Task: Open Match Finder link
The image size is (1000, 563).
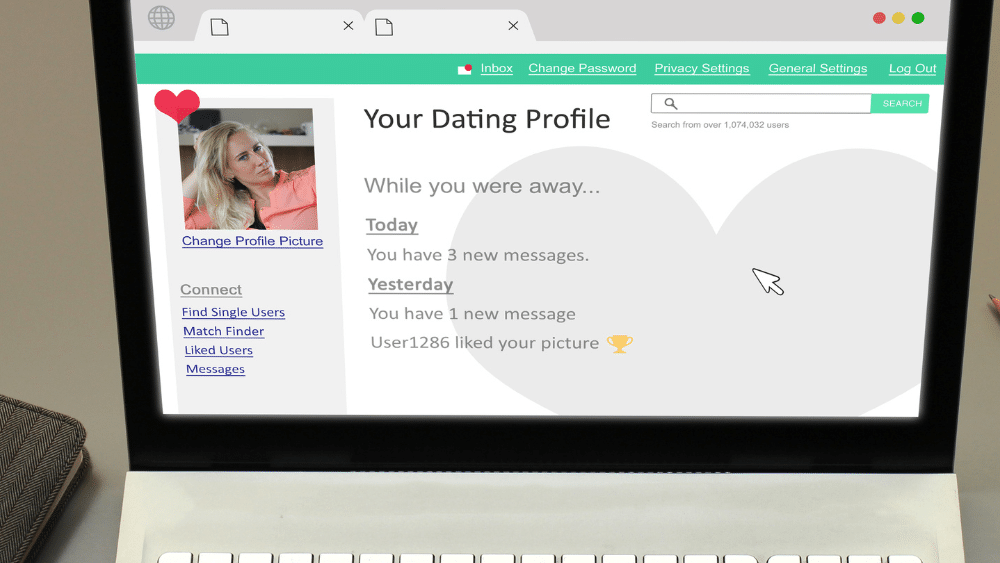Action: (x=224, y=331)
